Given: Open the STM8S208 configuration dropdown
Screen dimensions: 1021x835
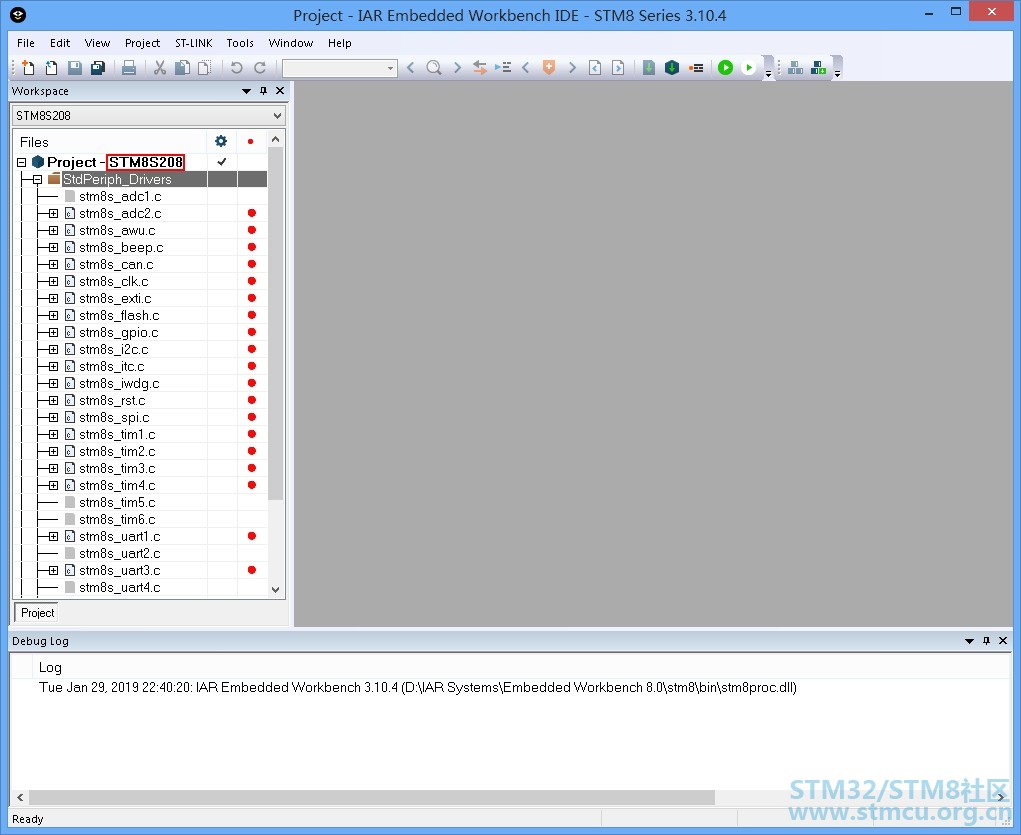Looking at the screenshot, I should tap(148, 115).
